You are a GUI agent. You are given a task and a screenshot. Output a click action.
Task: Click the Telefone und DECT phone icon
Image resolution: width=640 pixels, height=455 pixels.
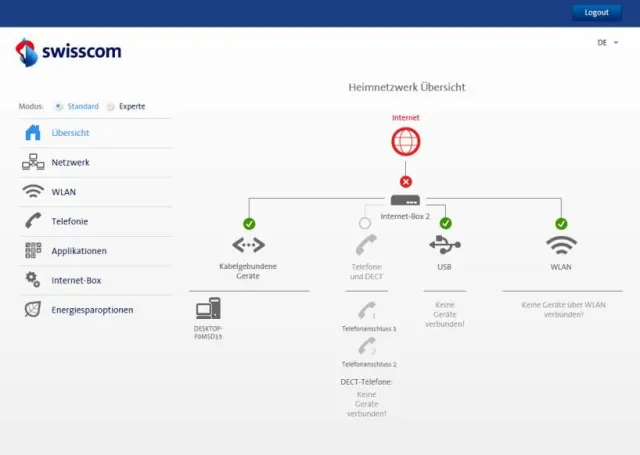click(x=366, y=244)
